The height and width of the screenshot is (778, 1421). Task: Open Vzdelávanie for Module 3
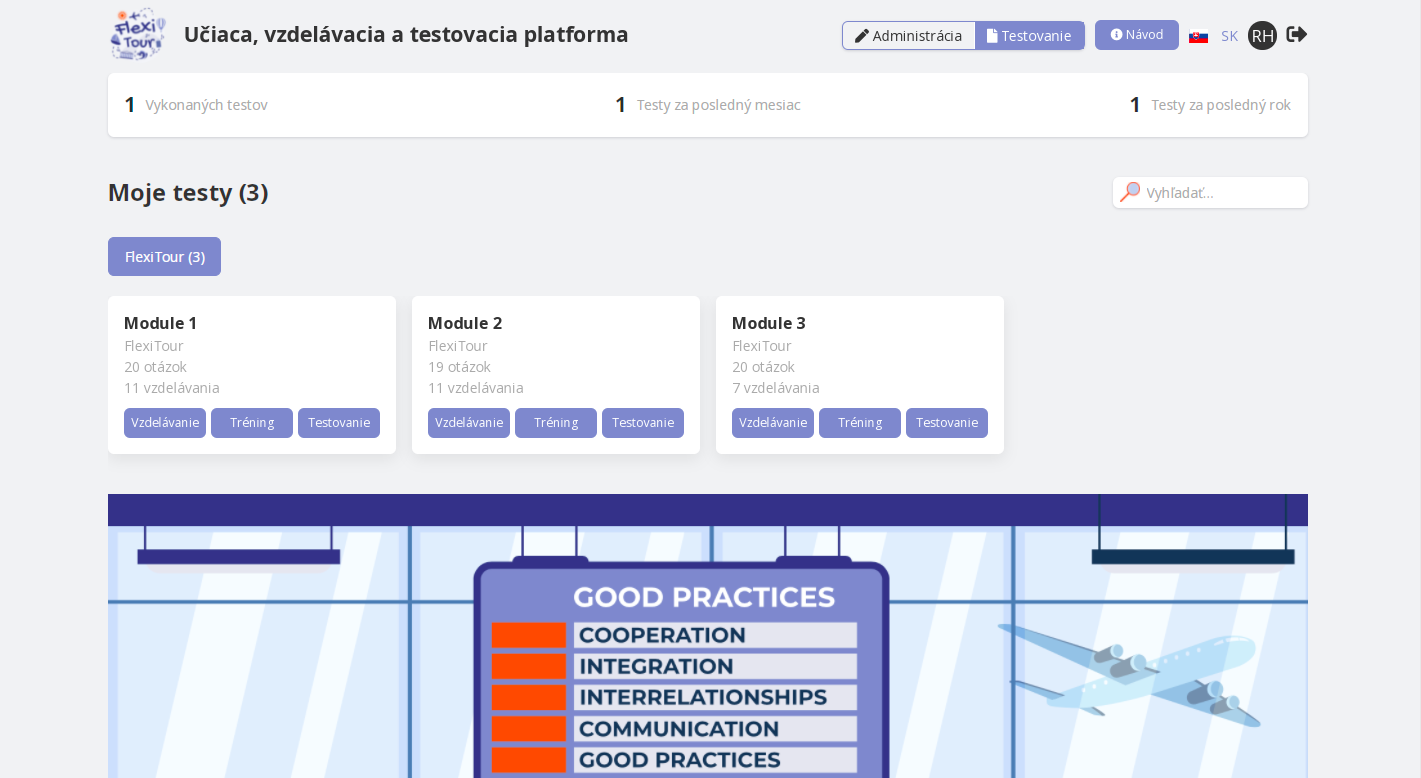pos(773,423)
